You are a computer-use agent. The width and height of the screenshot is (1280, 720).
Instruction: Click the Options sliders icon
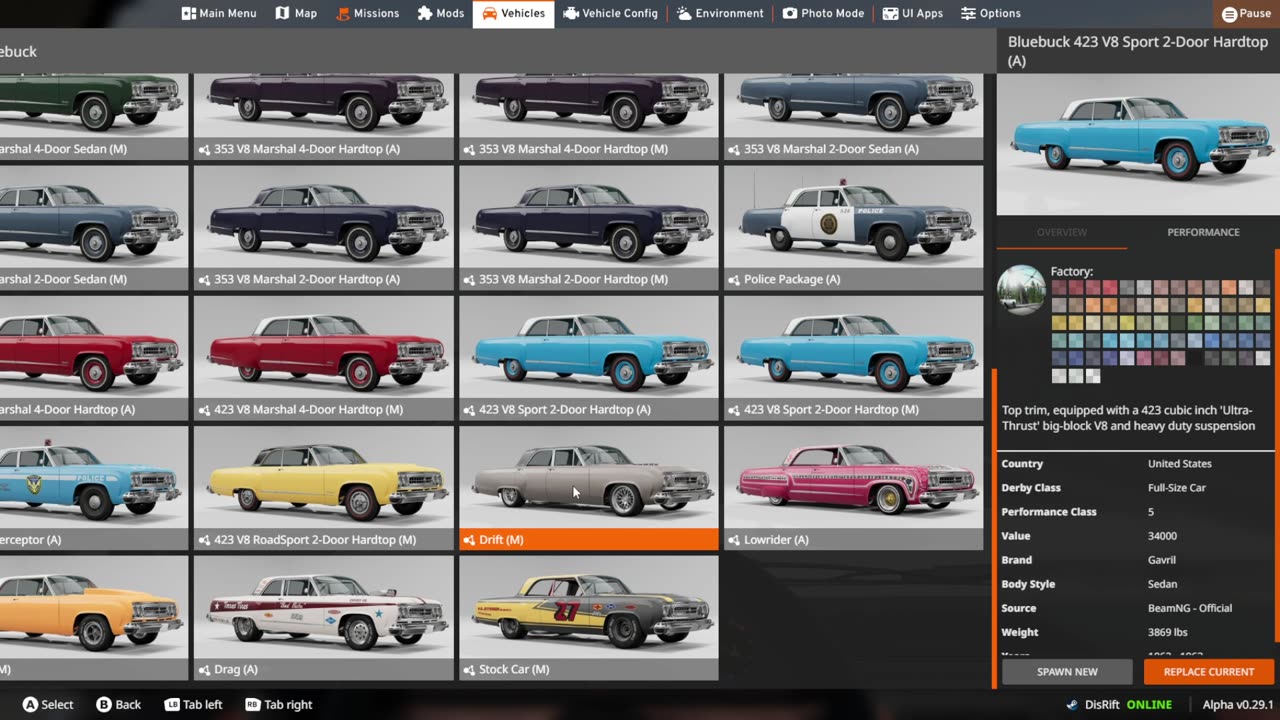click(968, 14)
